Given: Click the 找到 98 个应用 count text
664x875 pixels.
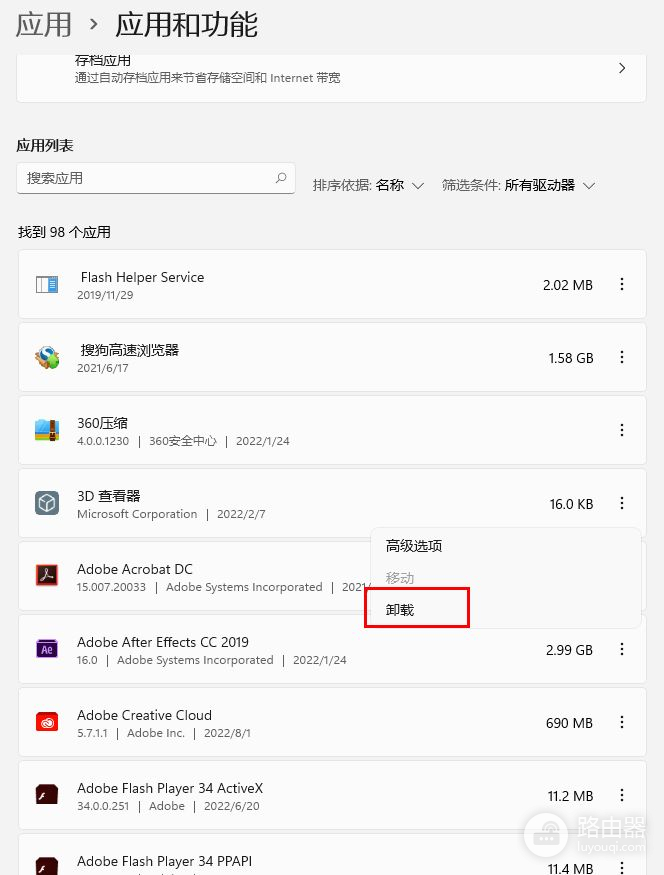Looking at the screenshot, I should tap(64, 232).
